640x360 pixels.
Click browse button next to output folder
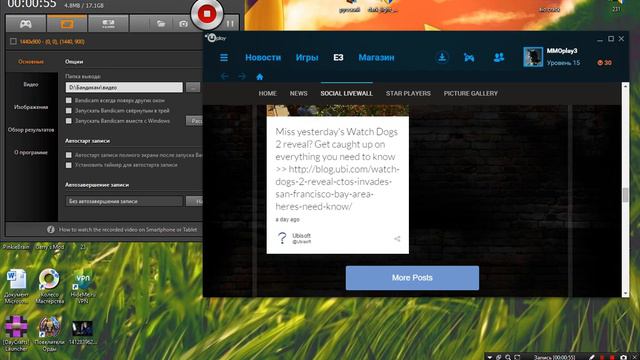pos(193,87)
